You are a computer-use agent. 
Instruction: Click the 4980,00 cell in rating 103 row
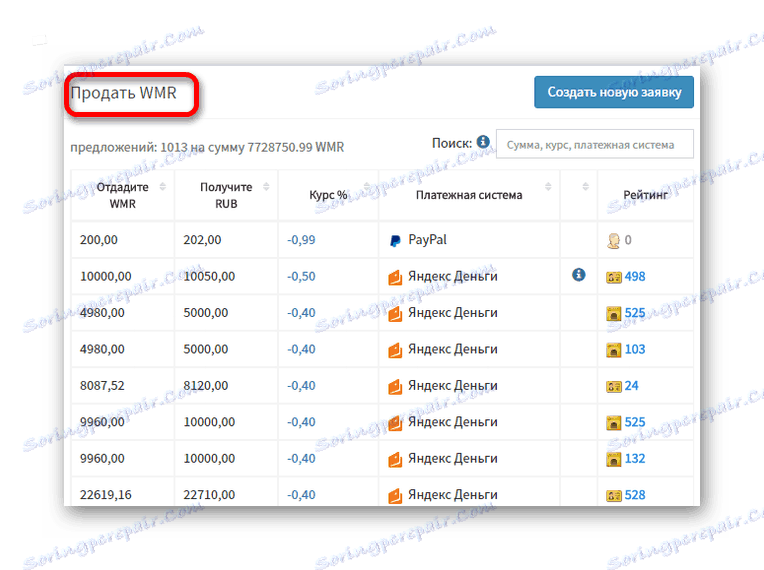click(123, 349)
